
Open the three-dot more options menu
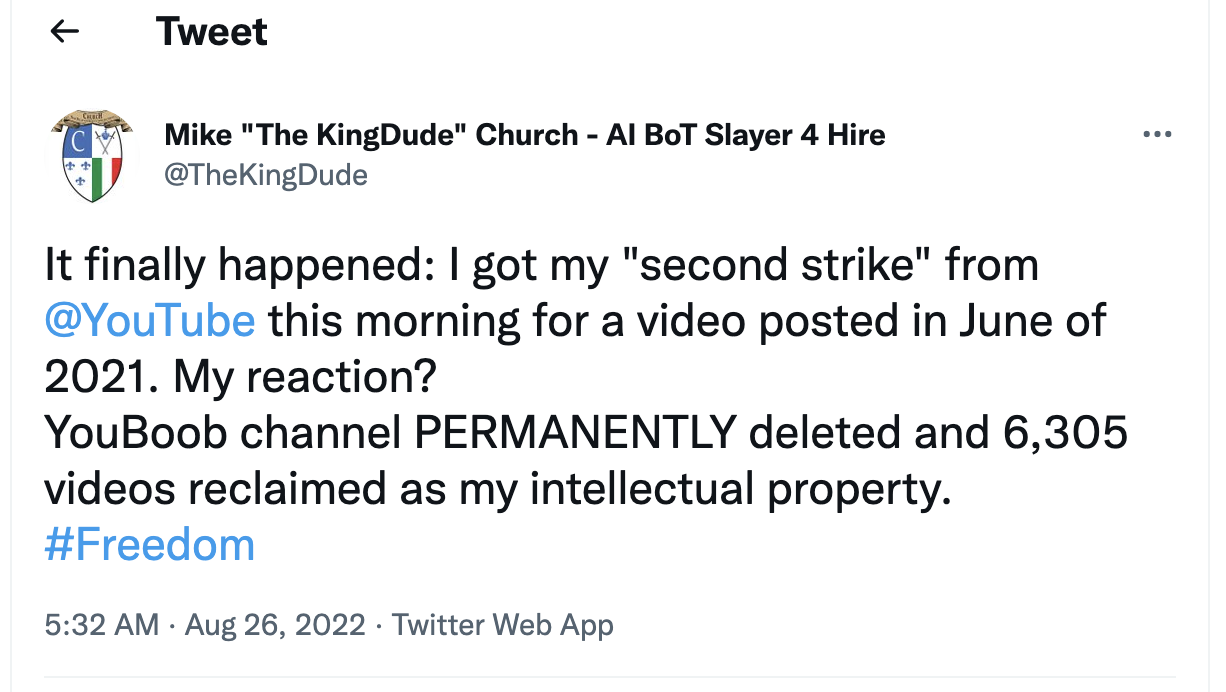tap(1156, 134)
